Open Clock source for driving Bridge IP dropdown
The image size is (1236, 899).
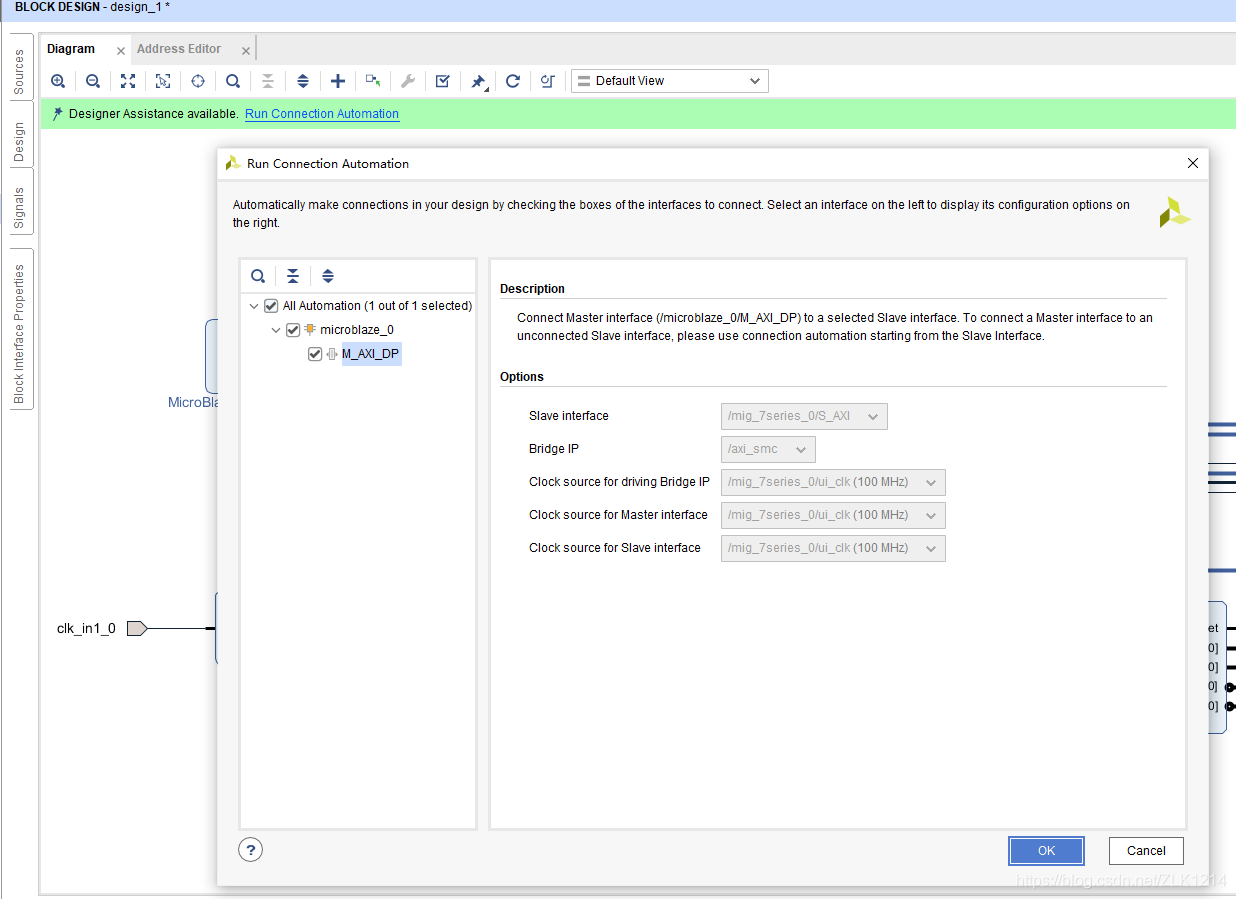(x=833, y=482)
